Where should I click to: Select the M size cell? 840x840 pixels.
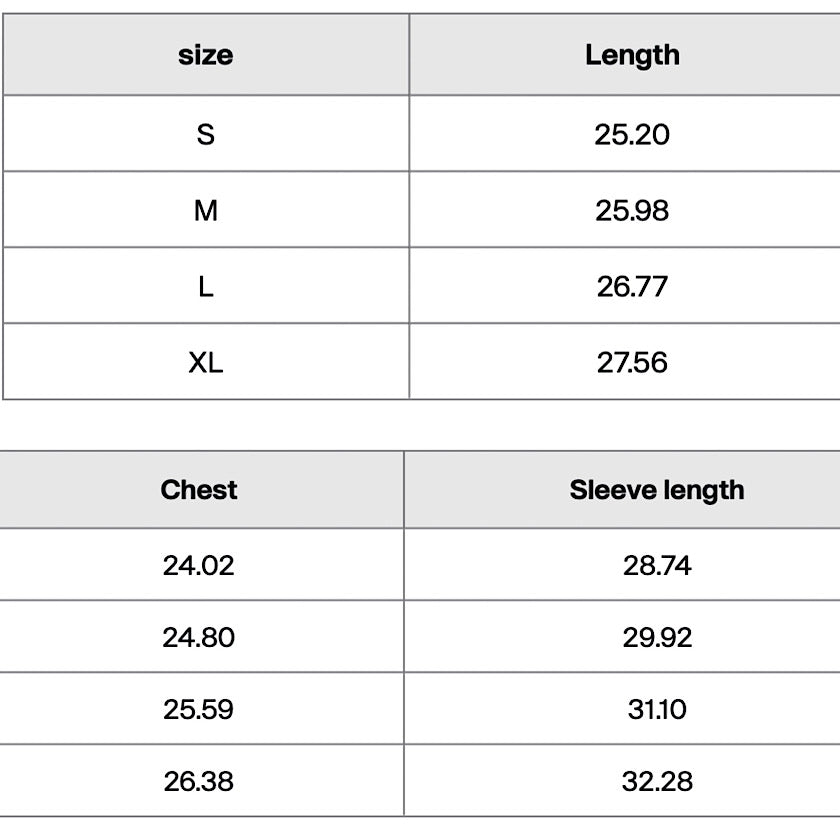pos(206,210)
